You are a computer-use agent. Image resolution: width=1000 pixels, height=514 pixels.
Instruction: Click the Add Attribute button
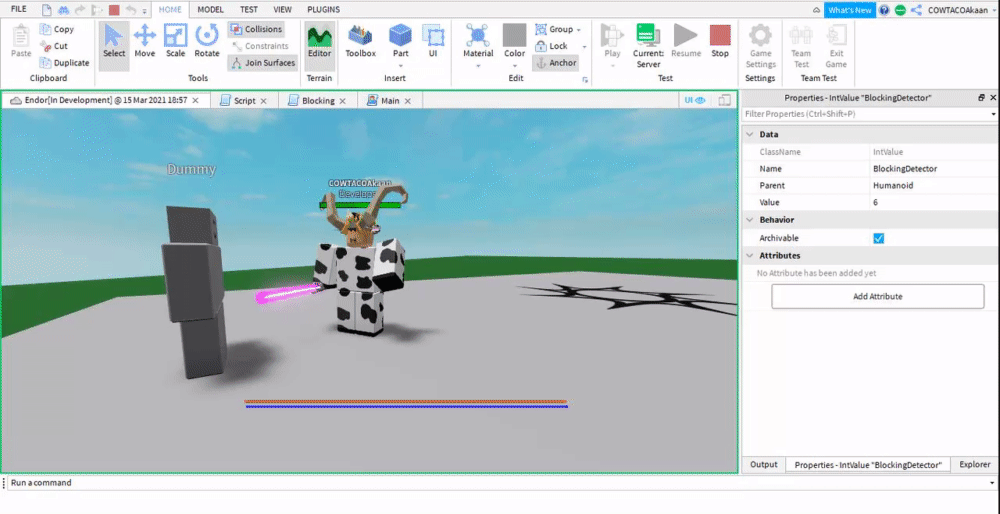[878, 297]
